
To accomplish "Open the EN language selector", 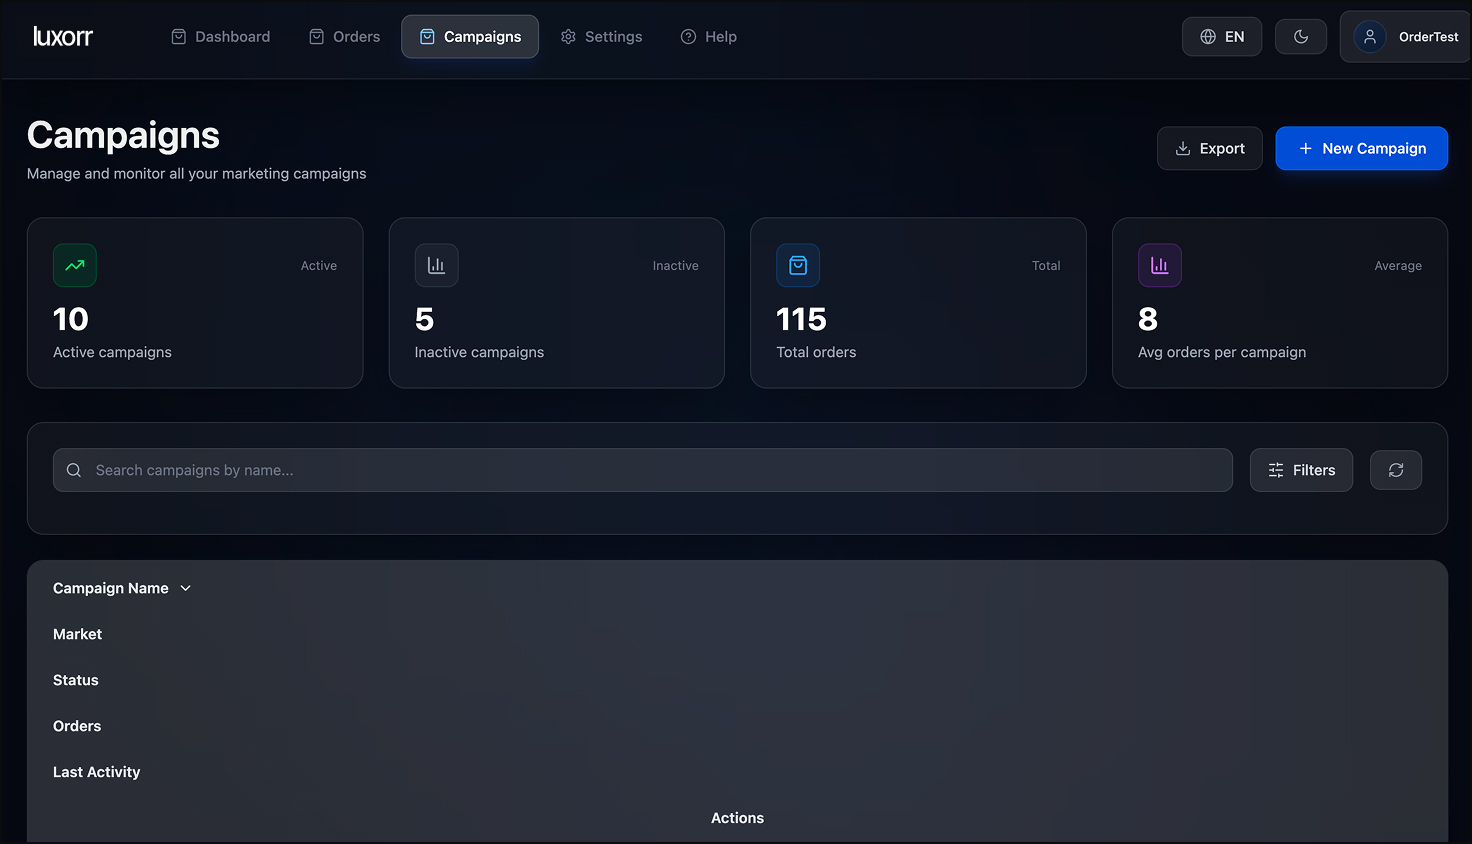I will coord(1221,37).
